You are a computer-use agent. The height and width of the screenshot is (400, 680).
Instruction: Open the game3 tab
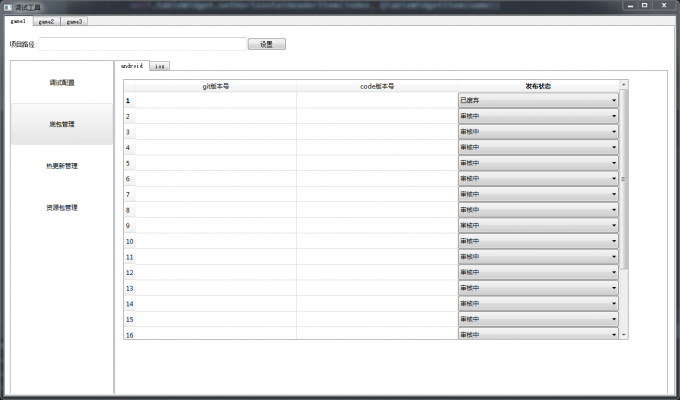point(74,21)
